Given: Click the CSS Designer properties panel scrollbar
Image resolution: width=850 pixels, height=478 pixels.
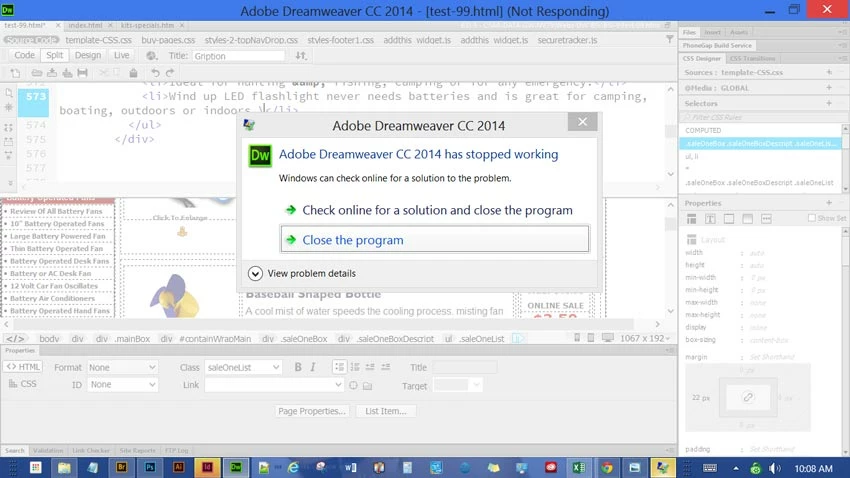Looking at the screenshot, I should click(846, 341).
